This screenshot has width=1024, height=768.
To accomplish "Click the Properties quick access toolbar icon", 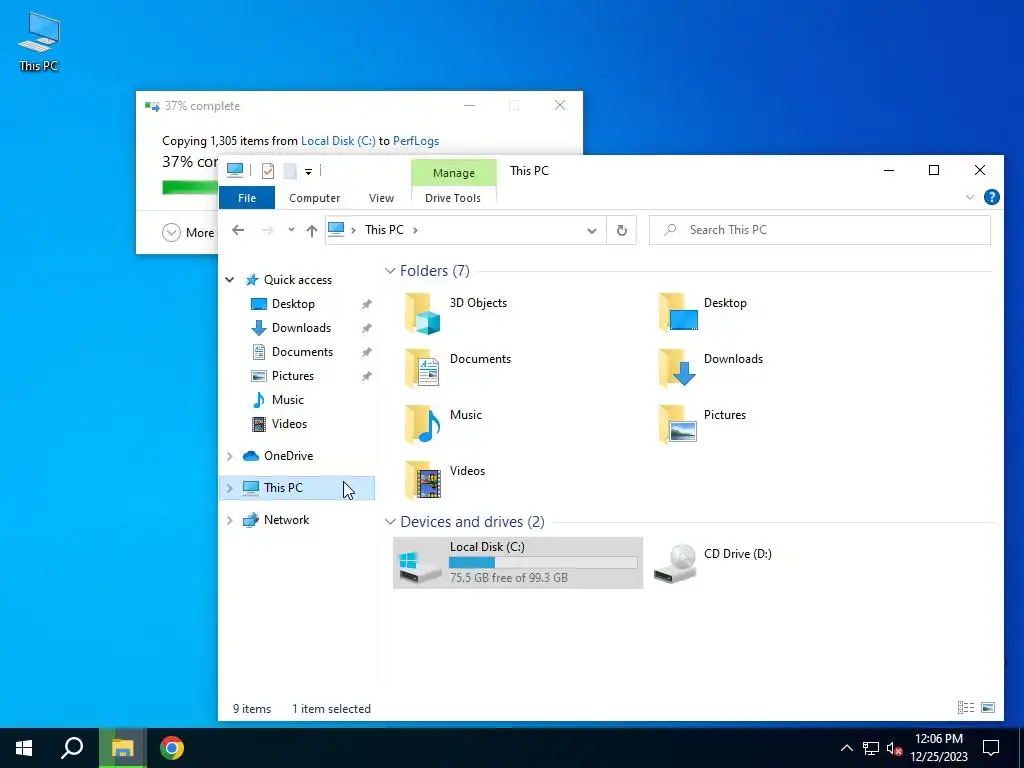I will 268,171.
